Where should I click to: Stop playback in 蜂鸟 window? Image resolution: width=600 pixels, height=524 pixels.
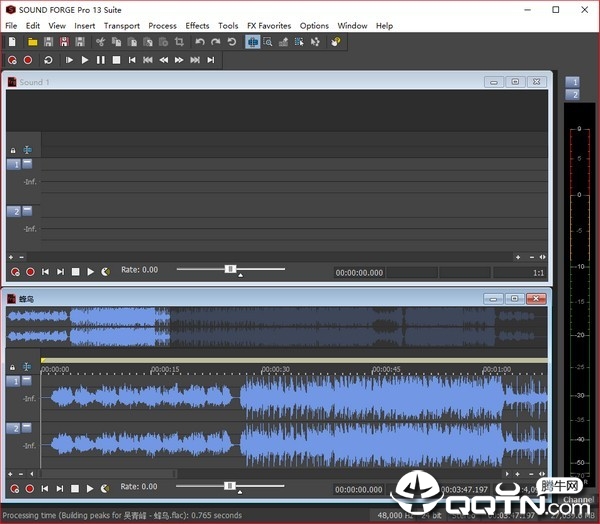(x=75, y=488)
